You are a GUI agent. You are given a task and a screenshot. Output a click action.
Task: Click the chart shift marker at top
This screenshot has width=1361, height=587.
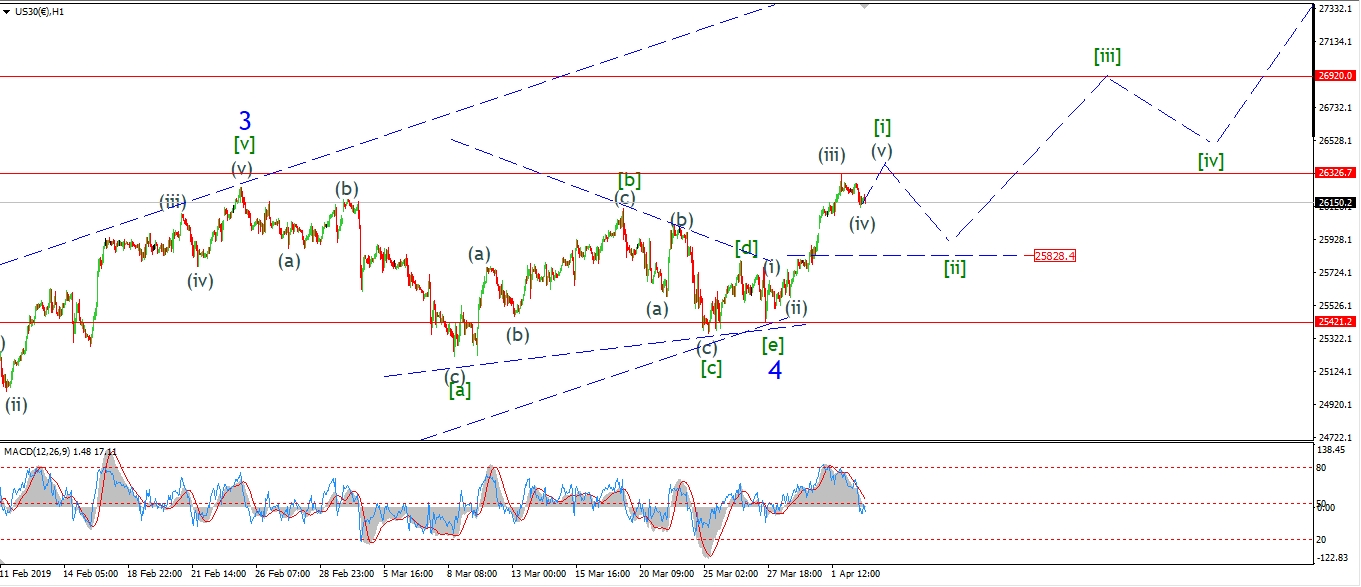pos(865,5)
